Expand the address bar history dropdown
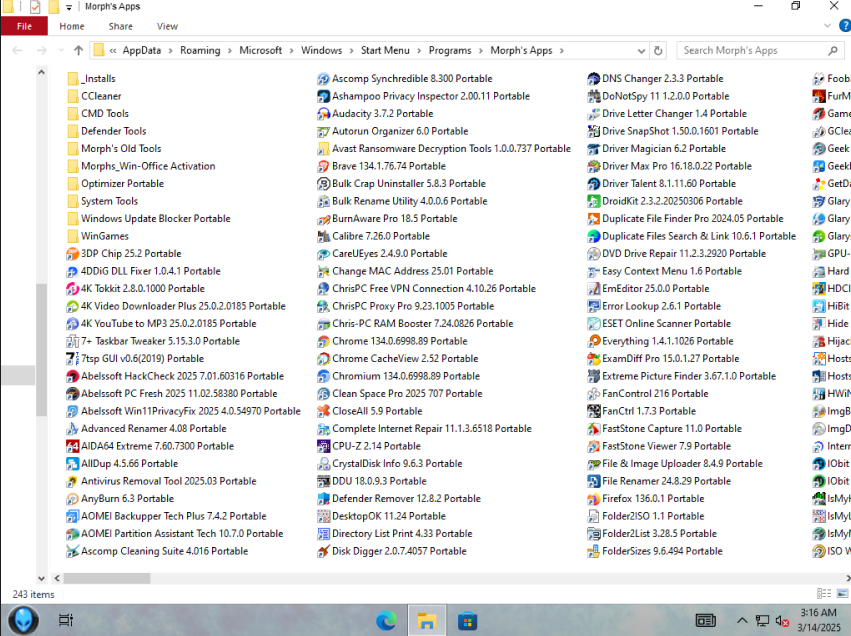 [641, 51]
